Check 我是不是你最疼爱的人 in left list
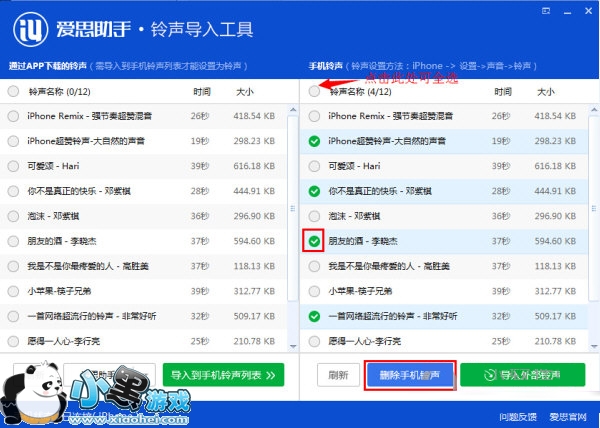This screenshot has width=600, height=428. pyautogui.click(x=13, y=266)
